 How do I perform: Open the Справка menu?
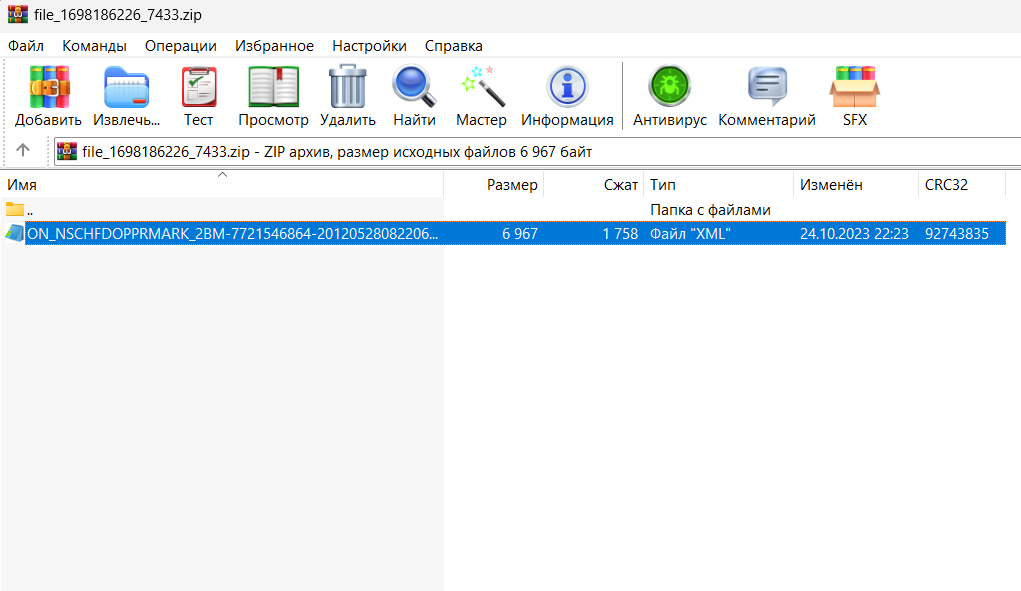tap(454, 46)
